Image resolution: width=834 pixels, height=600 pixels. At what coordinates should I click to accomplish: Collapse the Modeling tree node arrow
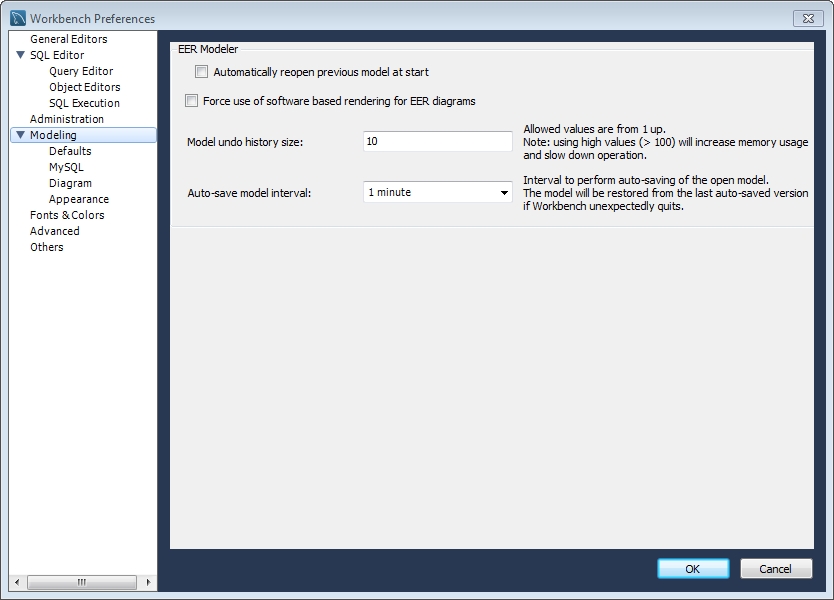[x=21, y=135]
